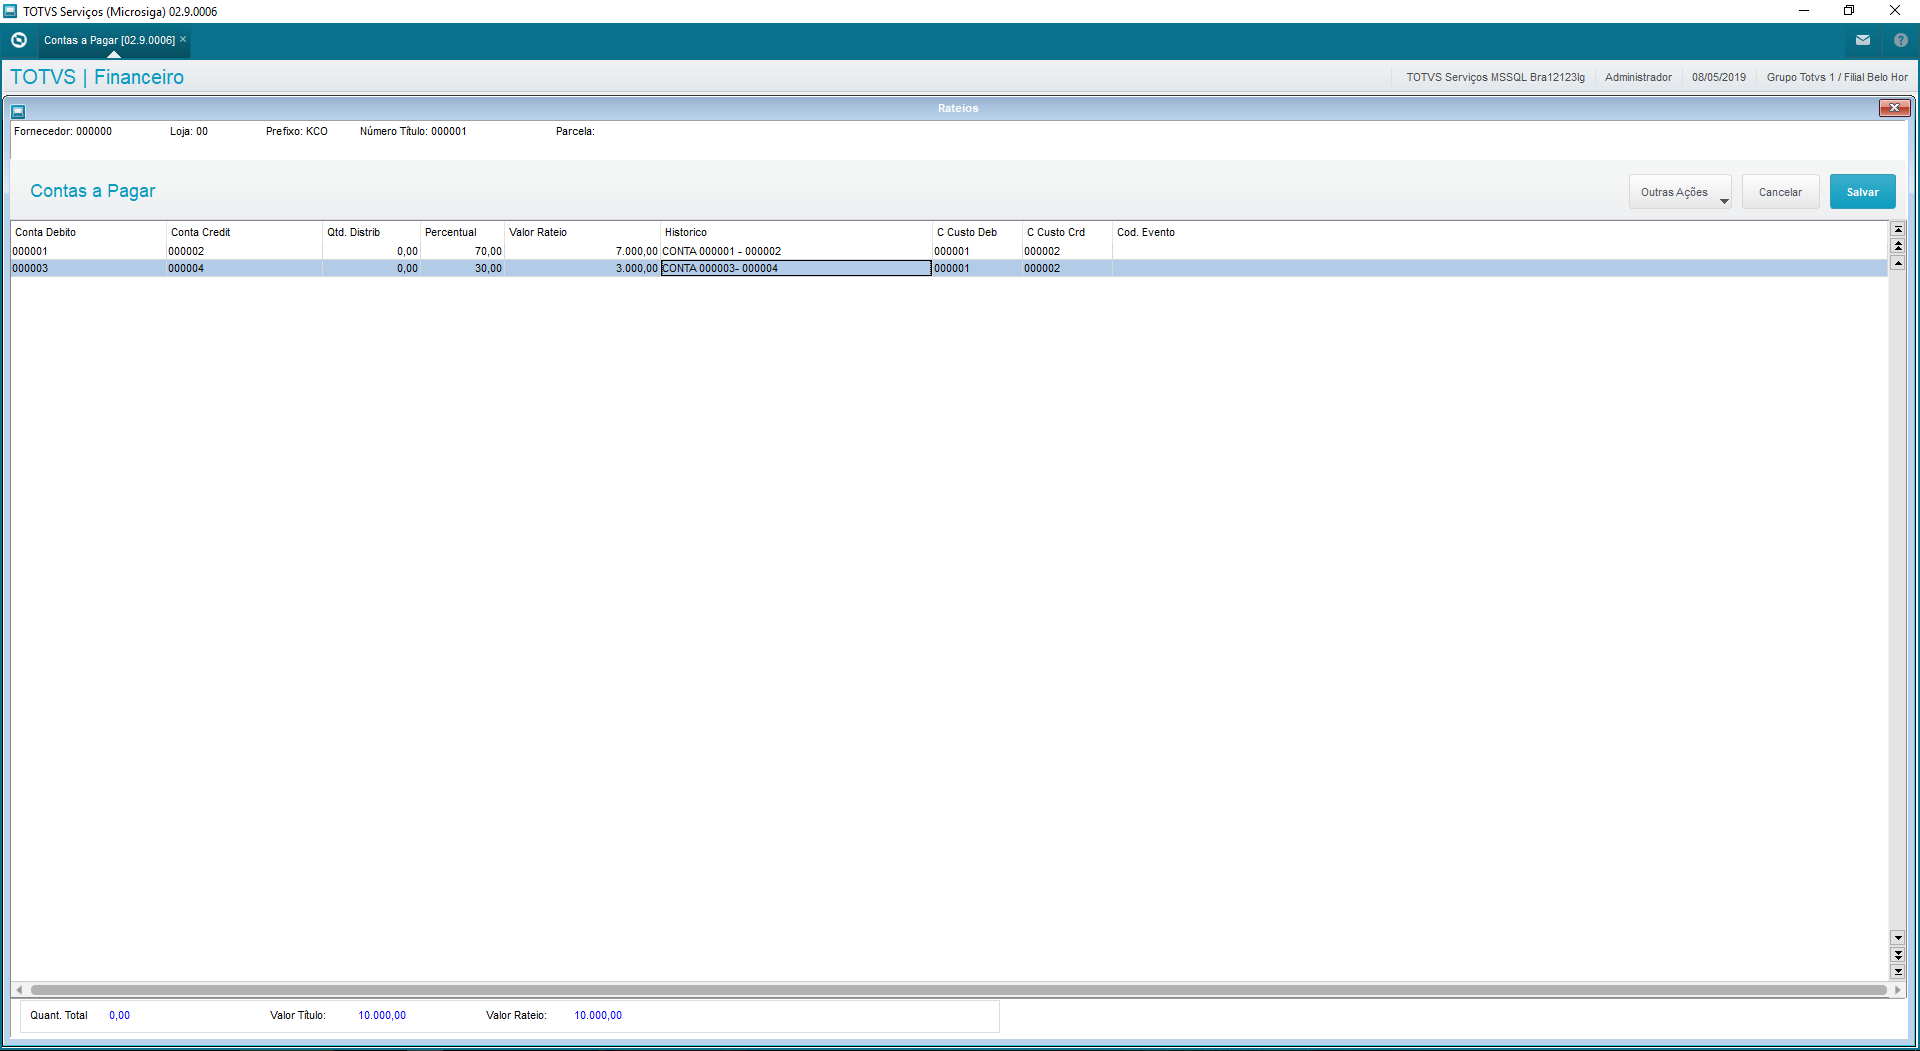The height and width of the screenshot is (1051, 1920).
Task: Click Percentual cell 70,00
Action: [x=462, y=251]
